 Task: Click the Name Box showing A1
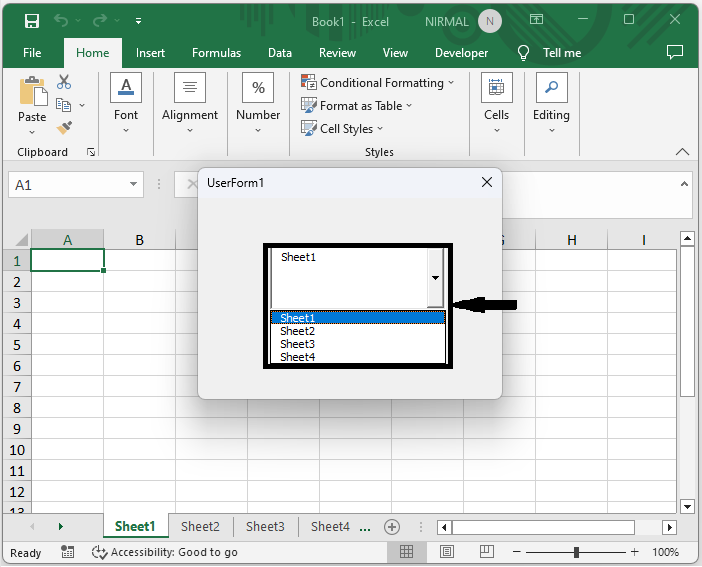(x=67, y=185)
